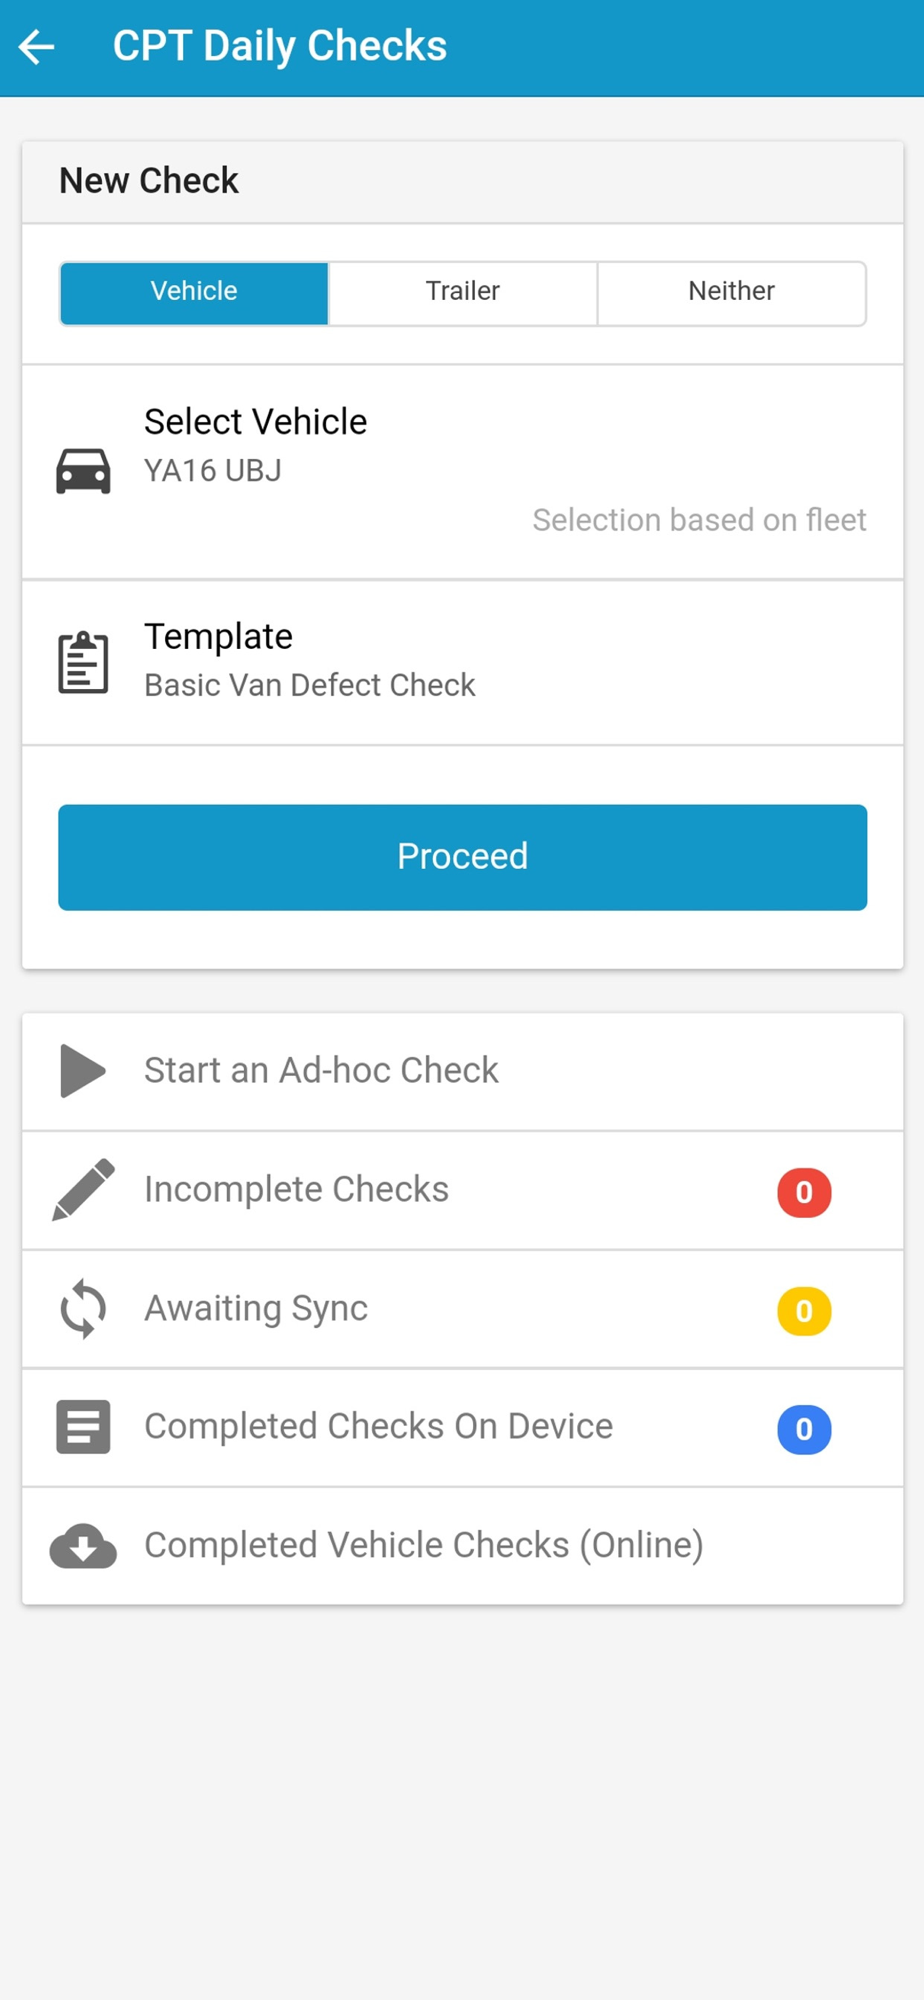This screenshot has width=924, height=2000.
Task: Choose the Neither option
Action: pyautogui.click(x=732, y=293)
